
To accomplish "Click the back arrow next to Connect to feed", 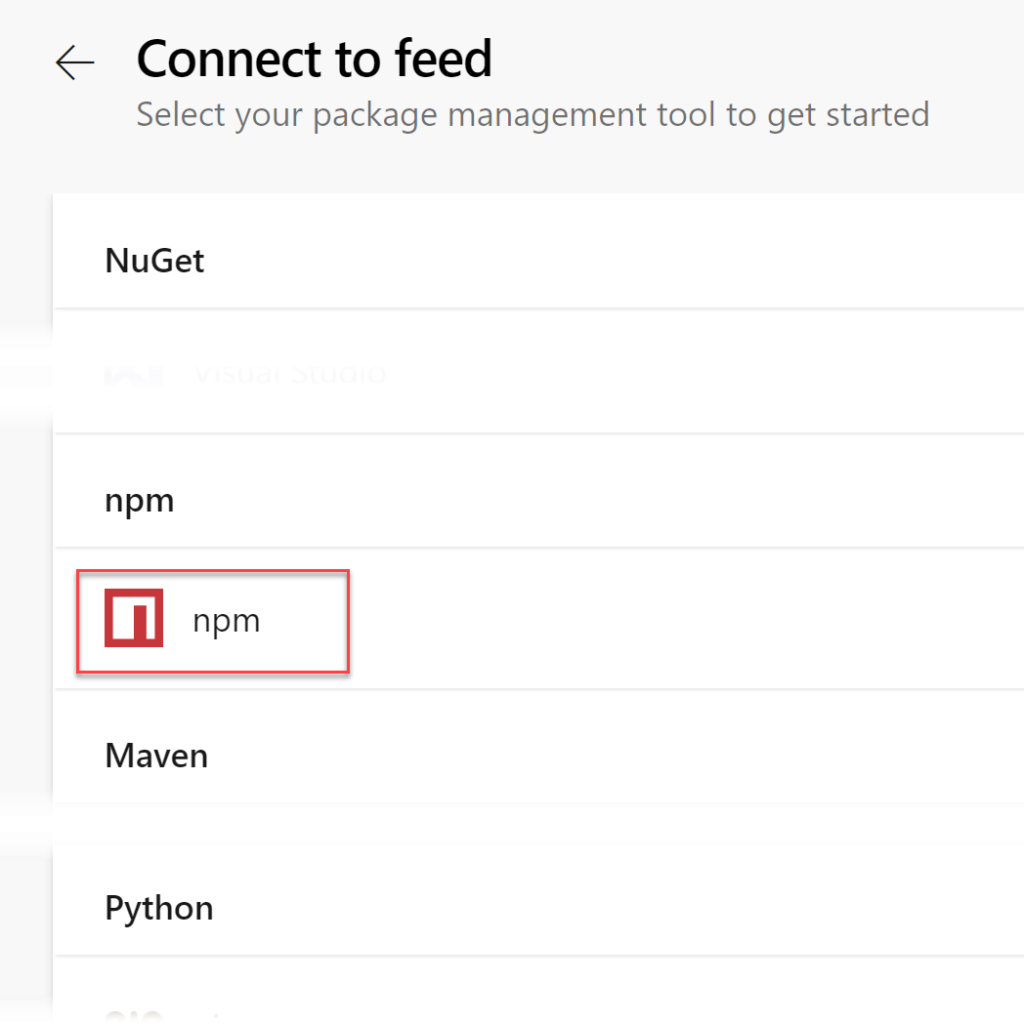I will pos(75,63).
